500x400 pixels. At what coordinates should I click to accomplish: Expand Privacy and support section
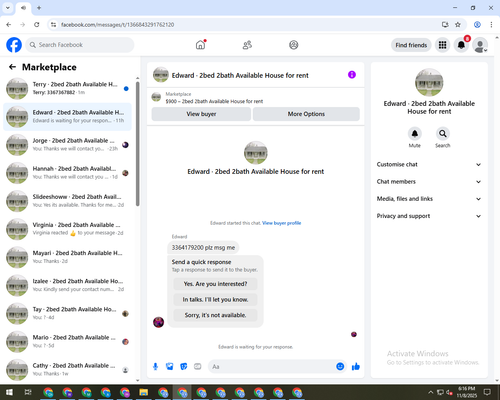(429, 216)
